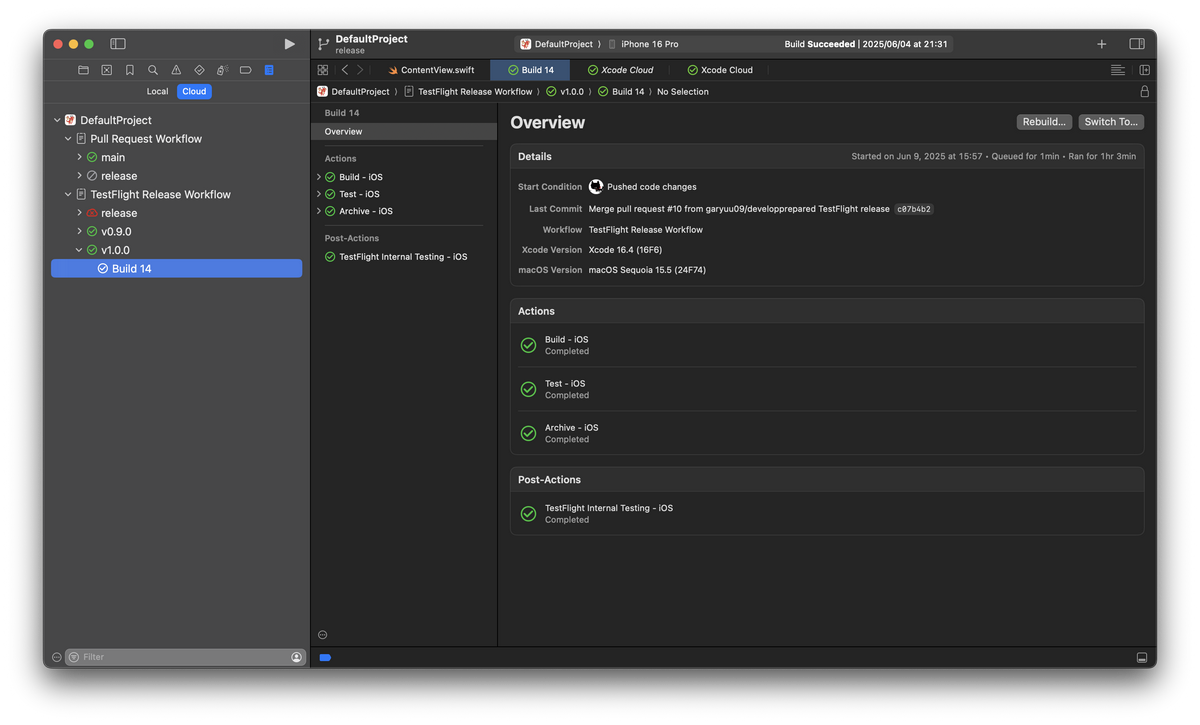This screenshot has height=725, width=1200.
Task: Choose the iPhone 16 Pro run destination
Action: (644, 44)
